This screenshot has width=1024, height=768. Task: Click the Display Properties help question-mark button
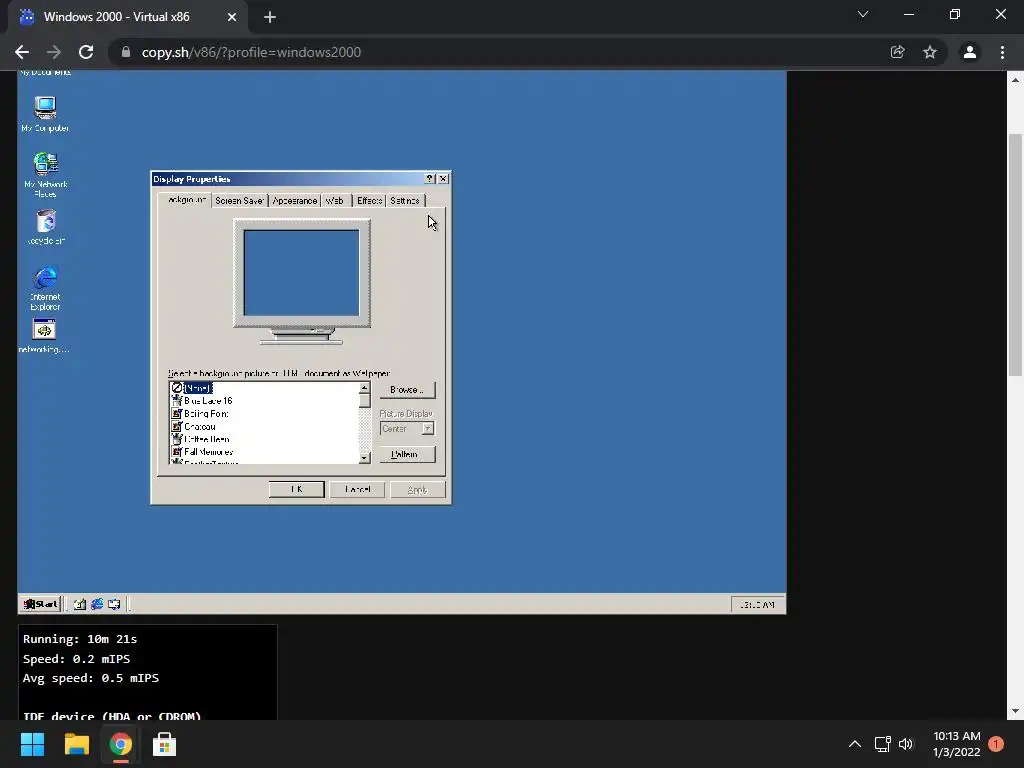[x=430, y=179]
